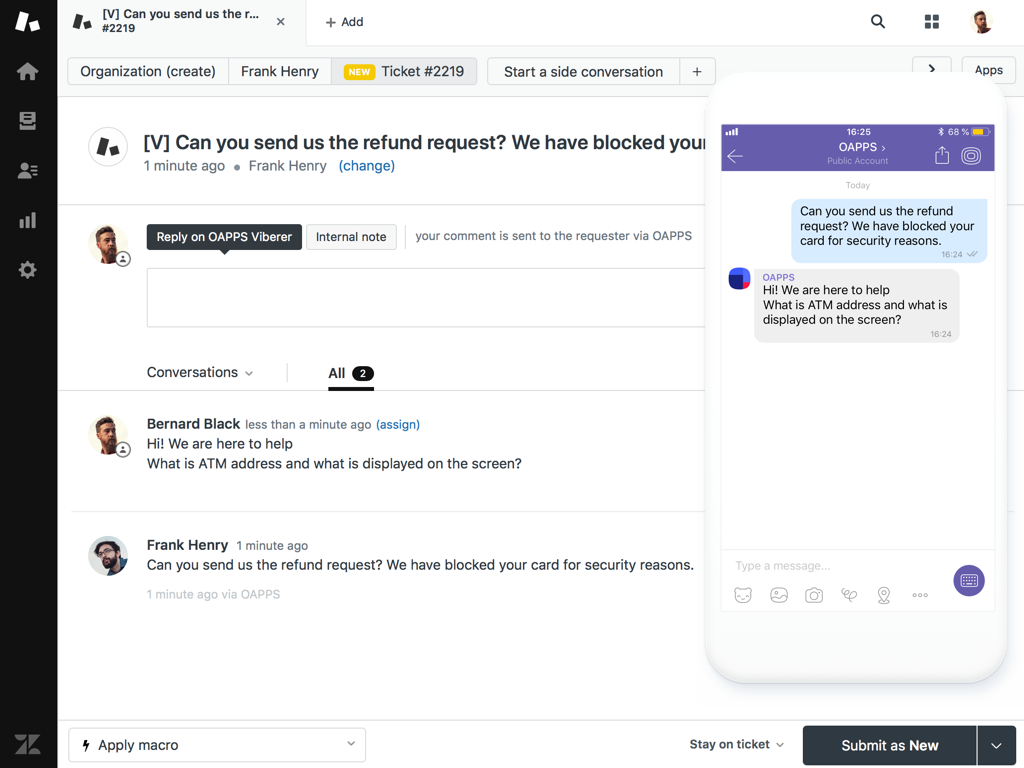Image resolution: width=1024 pixels, height=768 pixels.
Task: Click the Submit as New button
Action: [x=889, y=746]
